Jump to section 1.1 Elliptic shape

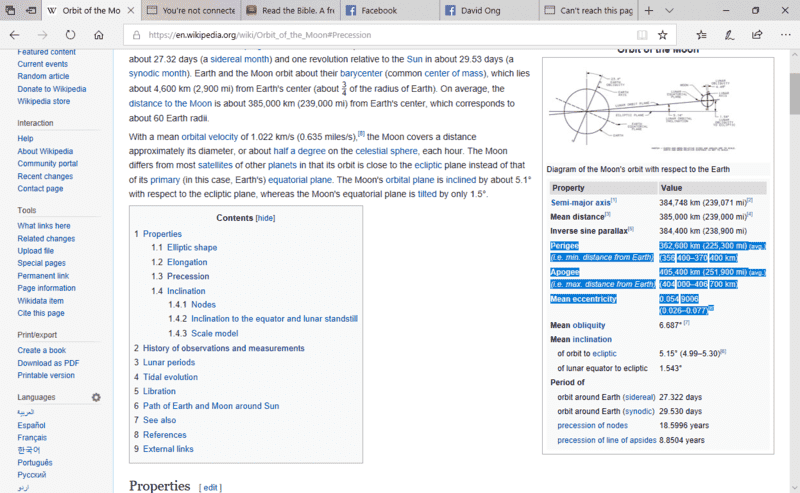click(x=192, y=247)
